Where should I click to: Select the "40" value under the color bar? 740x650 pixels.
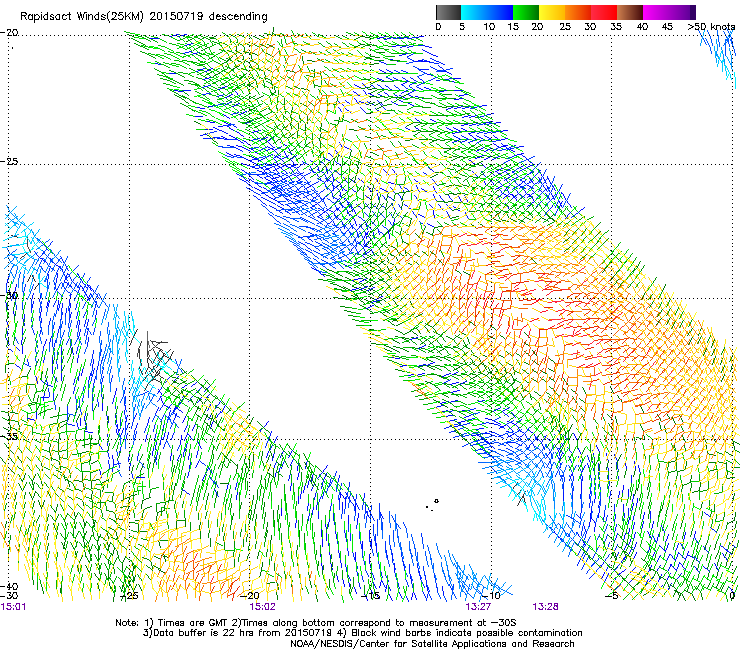pos(642,27)
